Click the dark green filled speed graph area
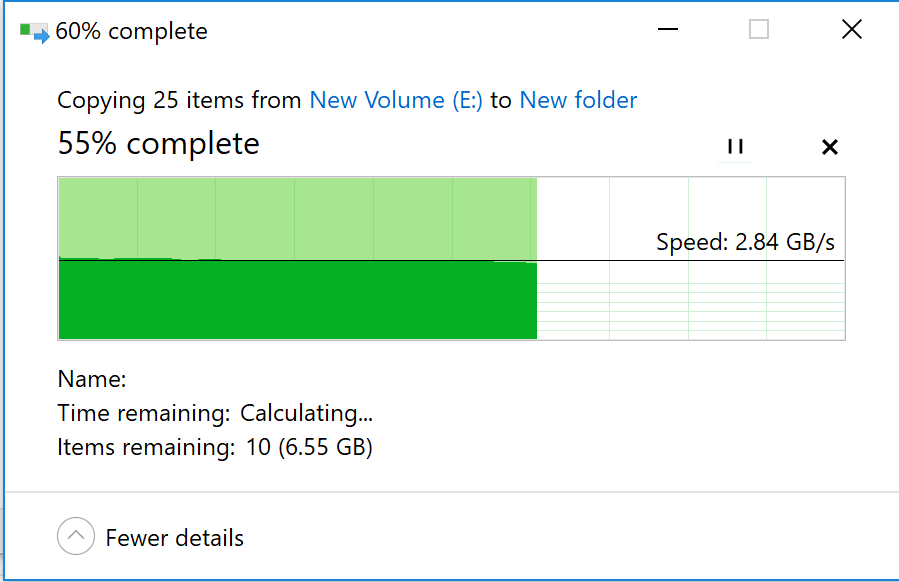Screen dimensions: 899x582 click(298, 300)
